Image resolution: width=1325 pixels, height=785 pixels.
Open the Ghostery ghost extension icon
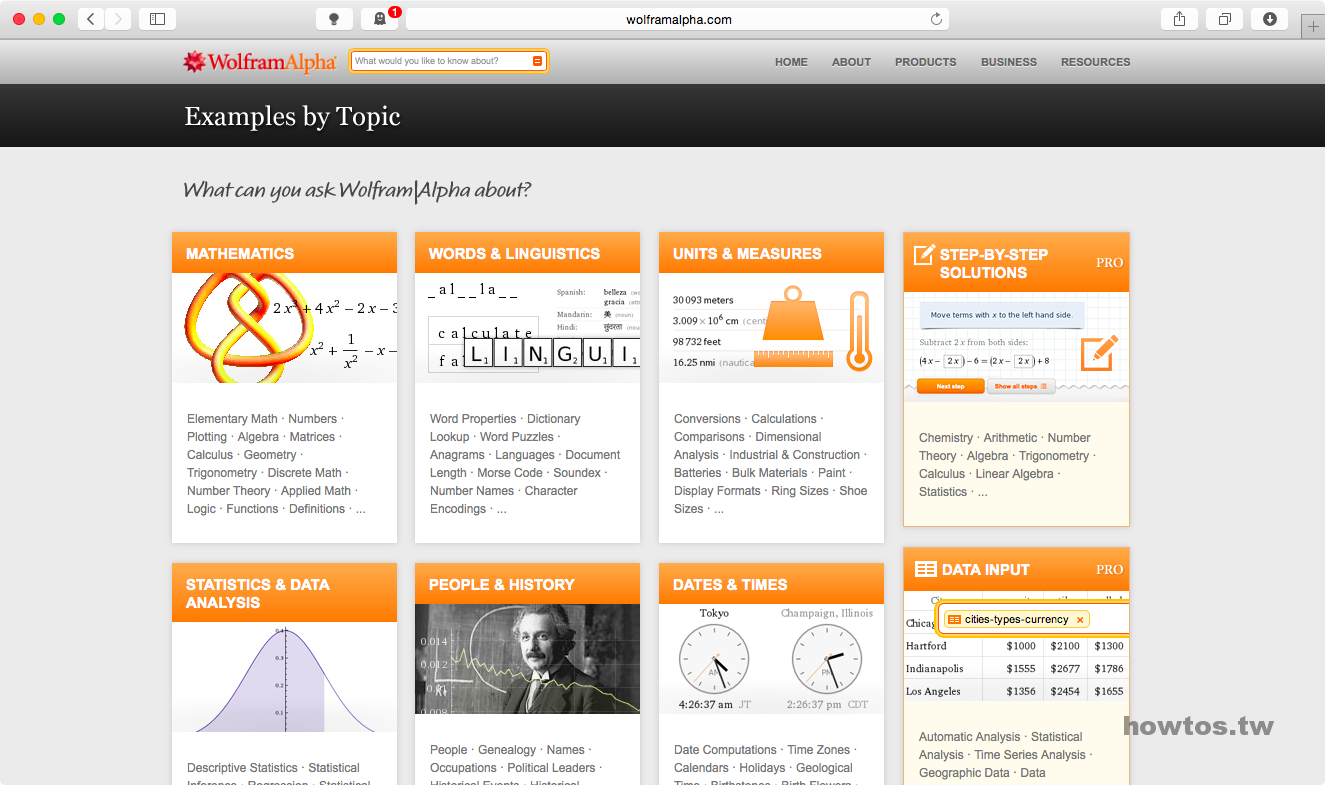pos(379,18)
